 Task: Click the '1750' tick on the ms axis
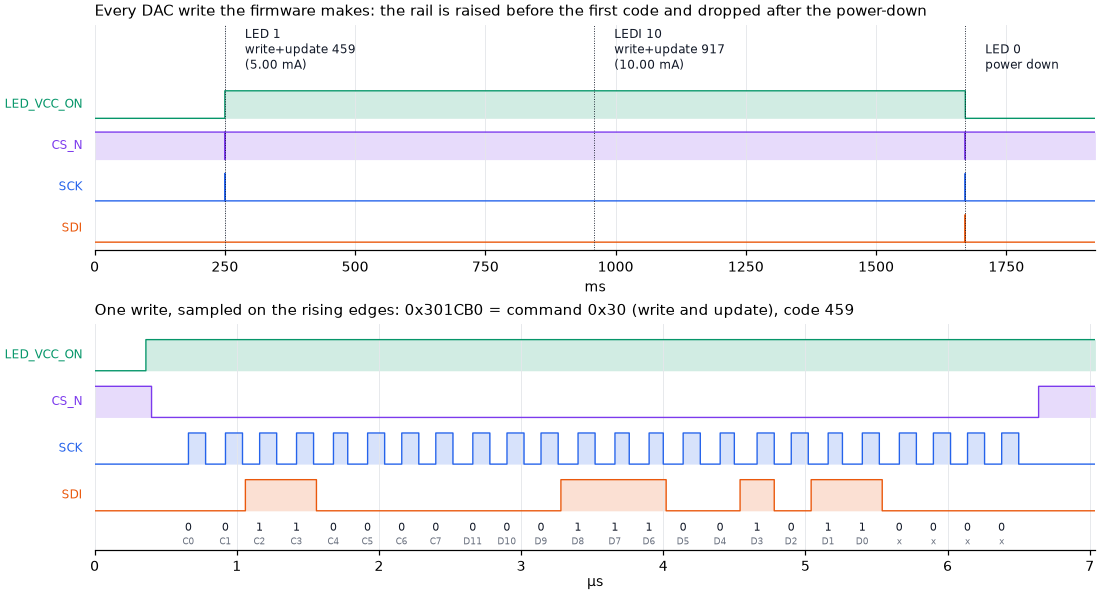pyautogui.click(x=1006, y=267)
